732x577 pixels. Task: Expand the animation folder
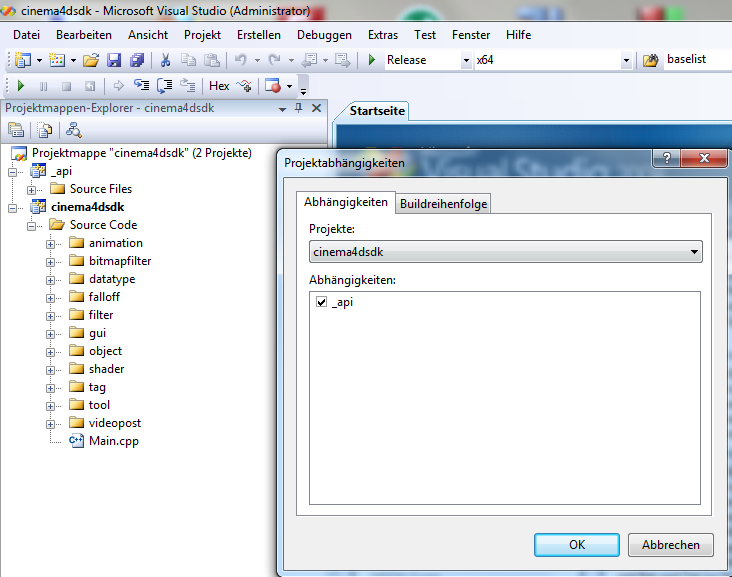click(x=50, y=244)
